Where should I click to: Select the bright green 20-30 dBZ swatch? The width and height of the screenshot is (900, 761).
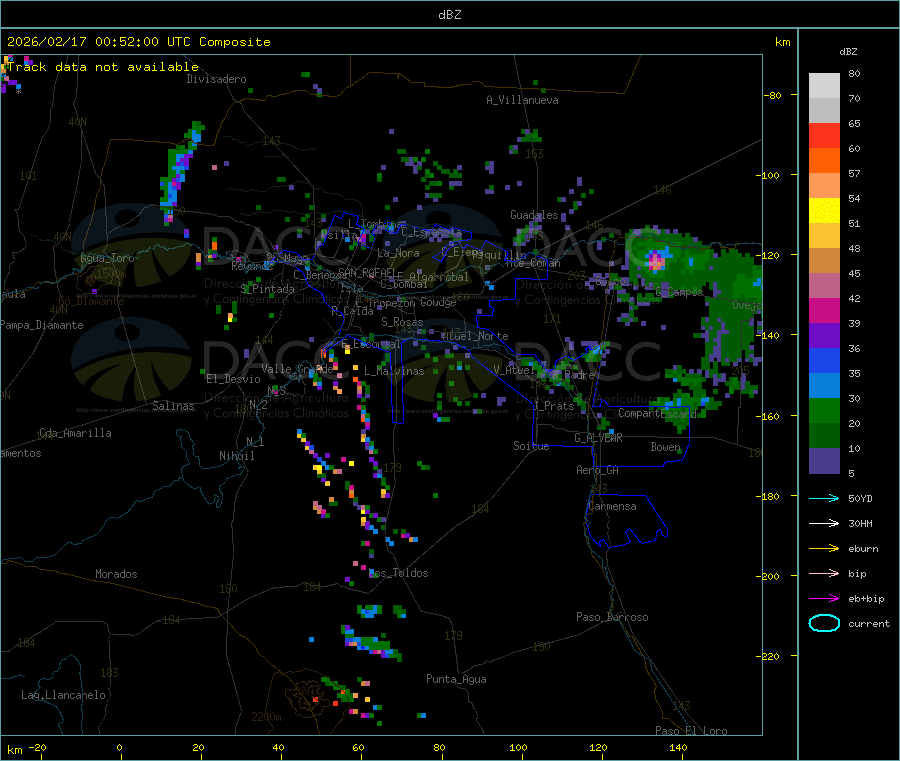[x=824, y=410]
